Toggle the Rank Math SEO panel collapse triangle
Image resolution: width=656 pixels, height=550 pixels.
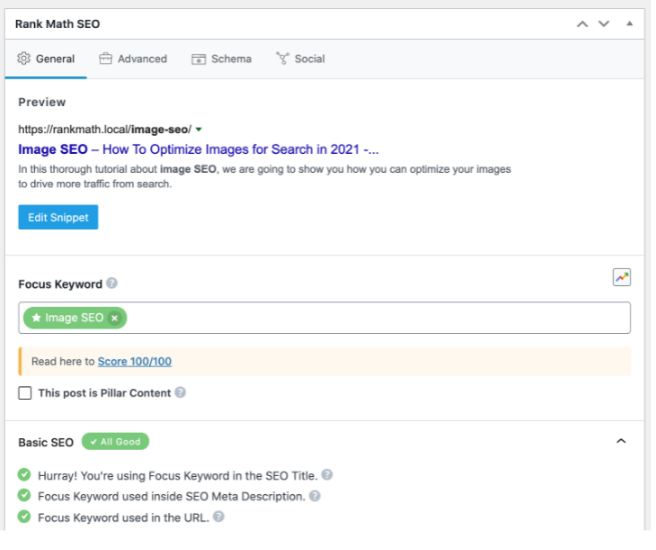pos(629,23)
